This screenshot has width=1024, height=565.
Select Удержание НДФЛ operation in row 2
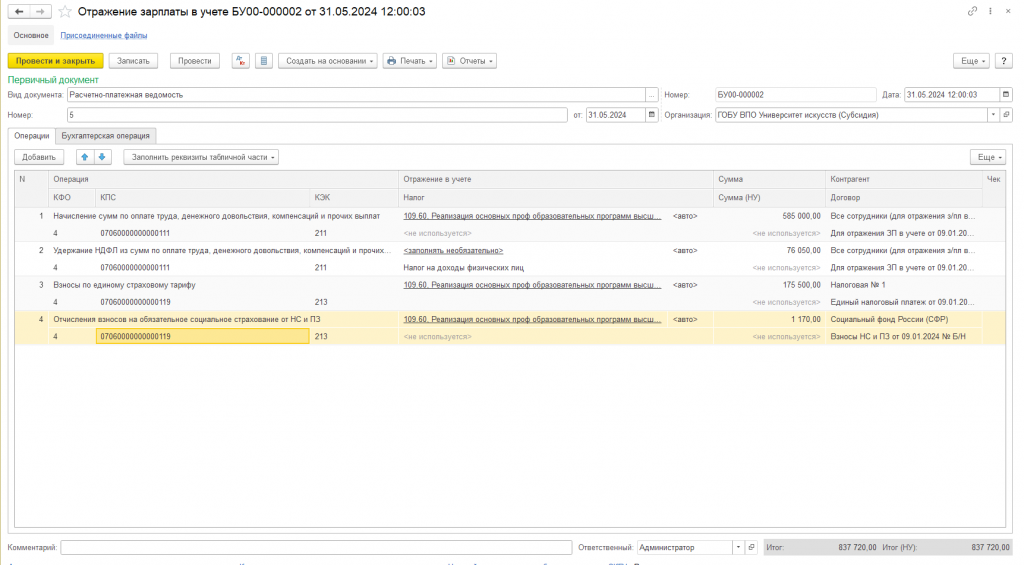(223, 250)
